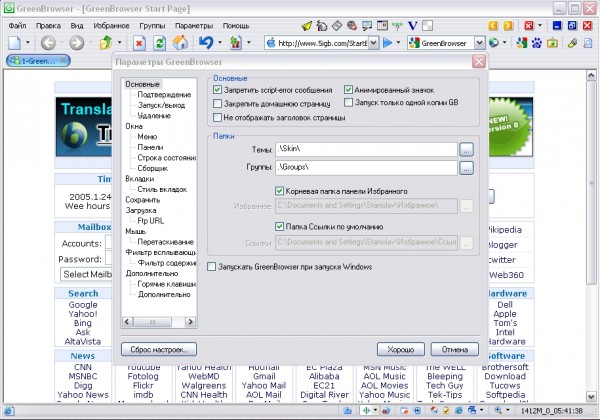The height and width of the screenshot is (420, 600).
Task: Open the Файл menu
Action: point(18,26)
